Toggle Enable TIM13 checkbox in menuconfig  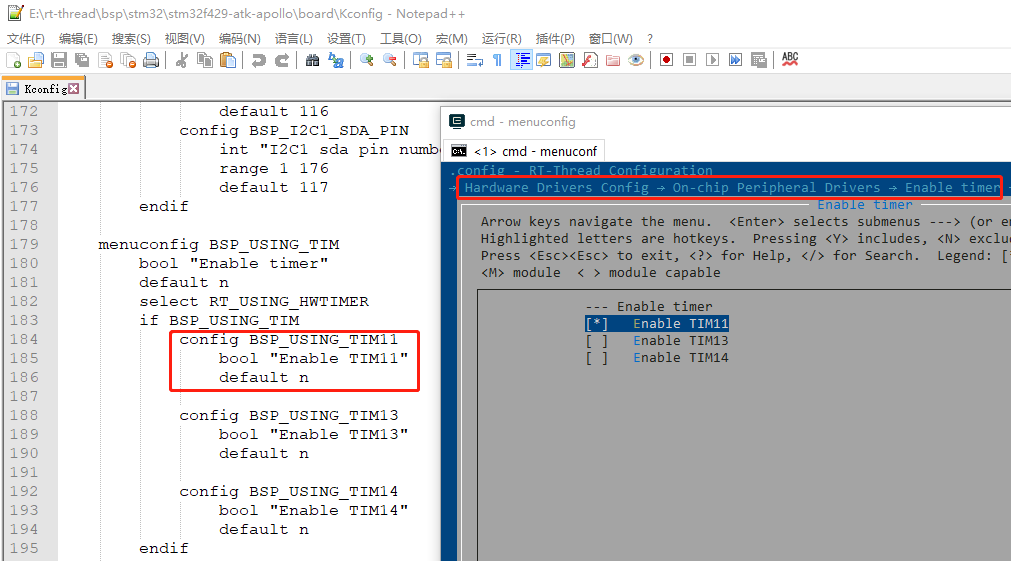597,341
